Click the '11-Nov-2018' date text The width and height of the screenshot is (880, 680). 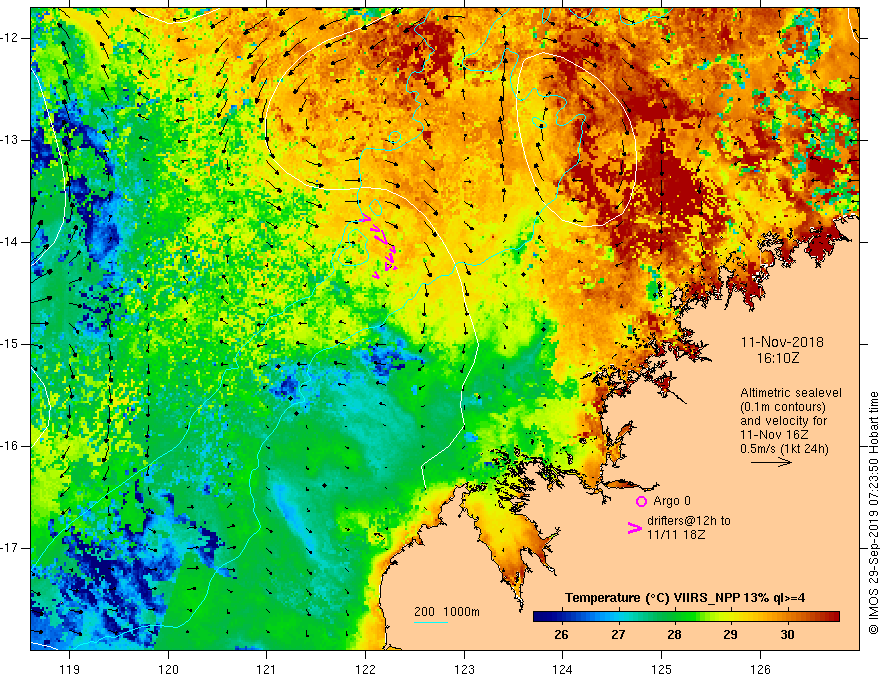click(782, 342)
